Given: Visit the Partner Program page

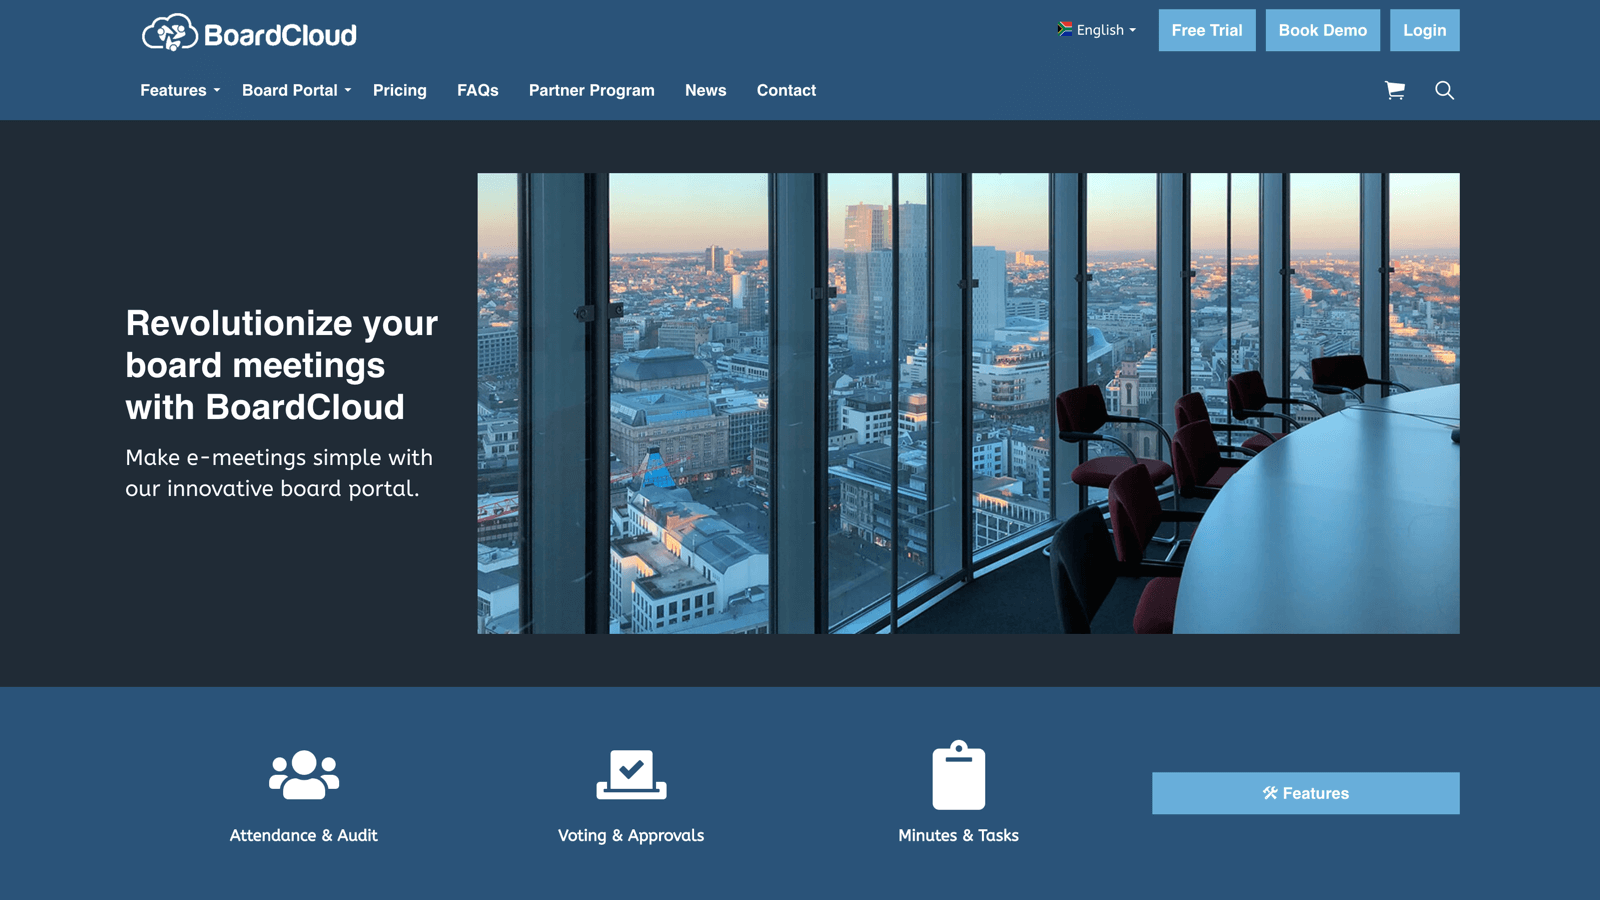Looking at the screenshot, I should (x=591, y=90).
